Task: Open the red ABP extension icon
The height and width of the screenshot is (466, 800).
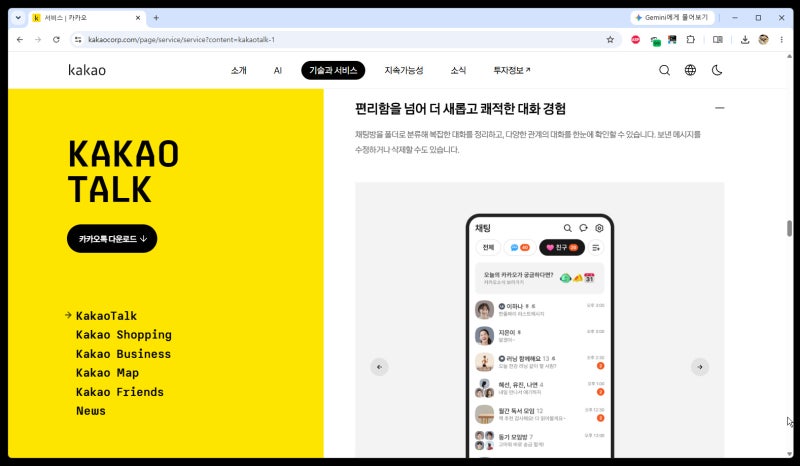Action: [635, 39]
